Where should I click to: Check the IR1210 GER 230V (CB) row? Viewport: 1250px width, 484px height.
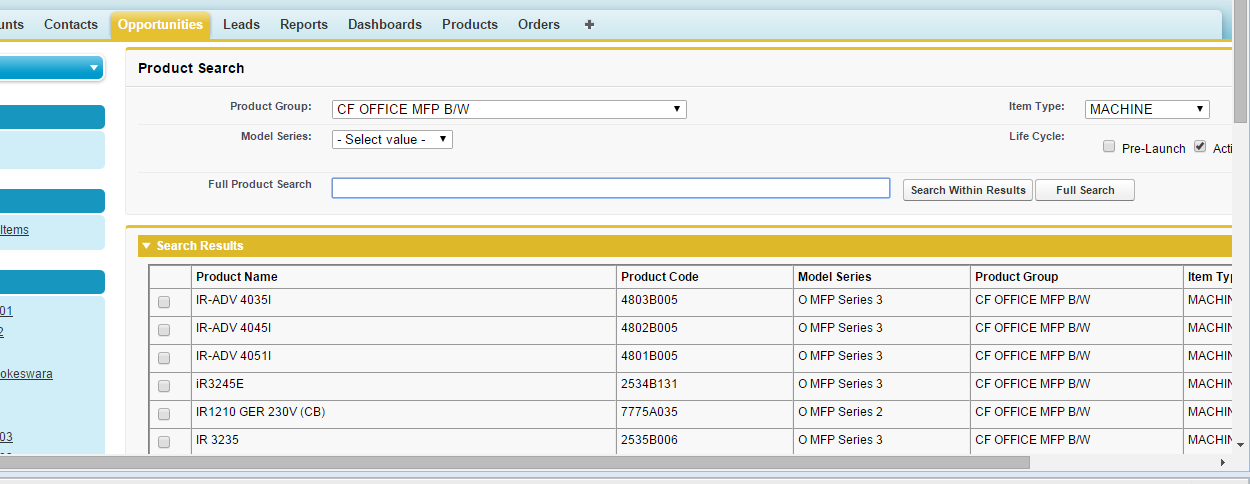pyautogui.click(x=164, y=414)
